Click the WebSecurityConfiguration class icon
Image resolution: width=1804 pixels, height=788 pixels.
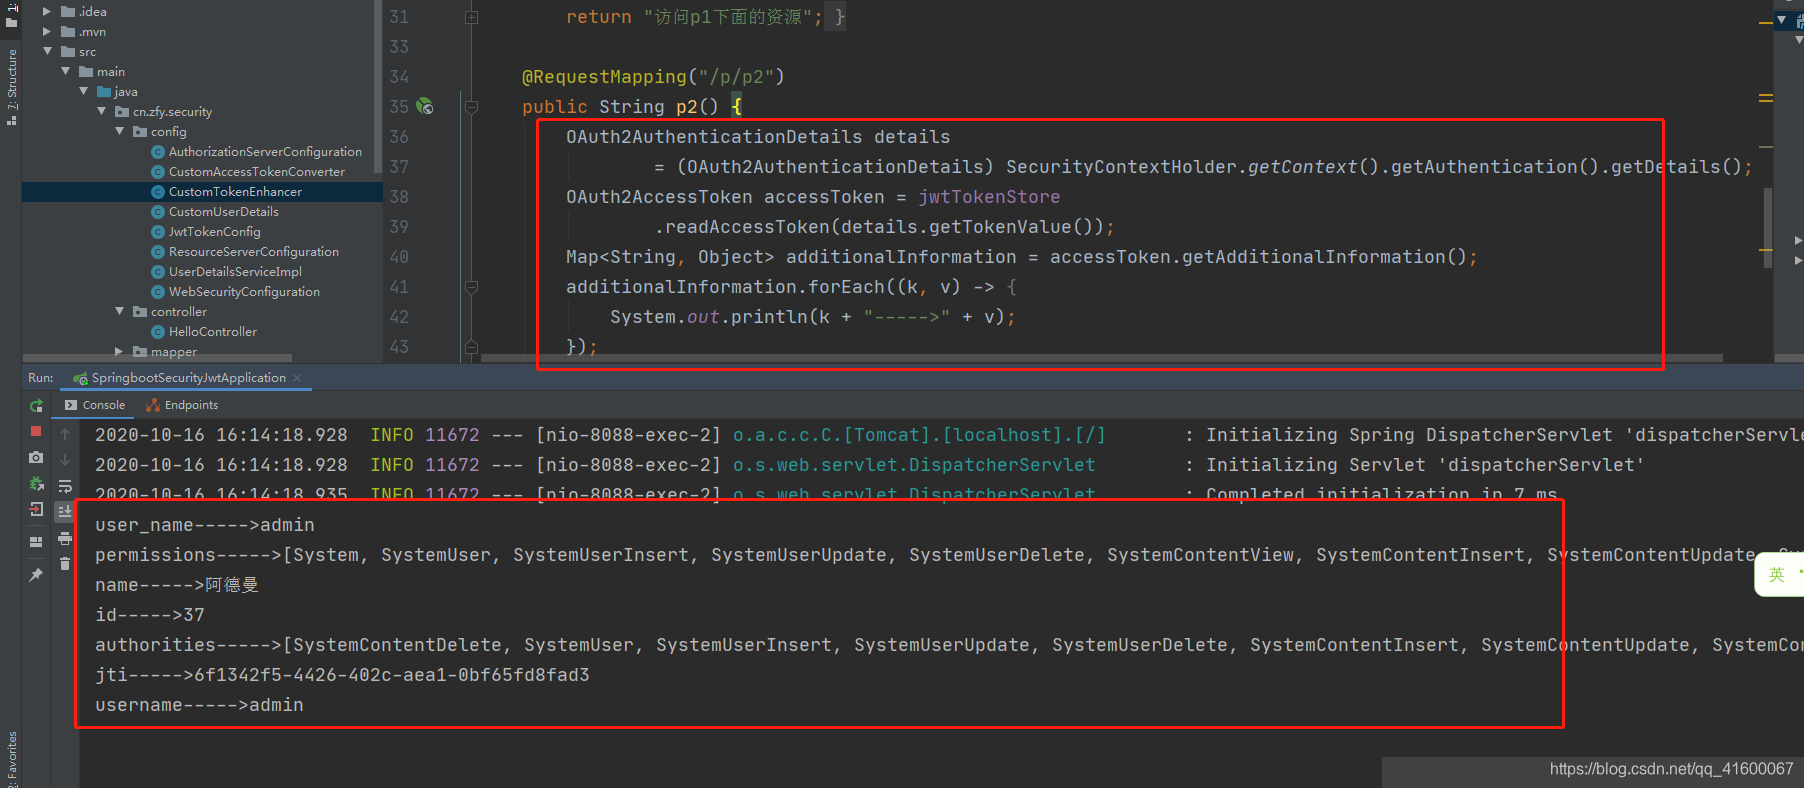158,292
